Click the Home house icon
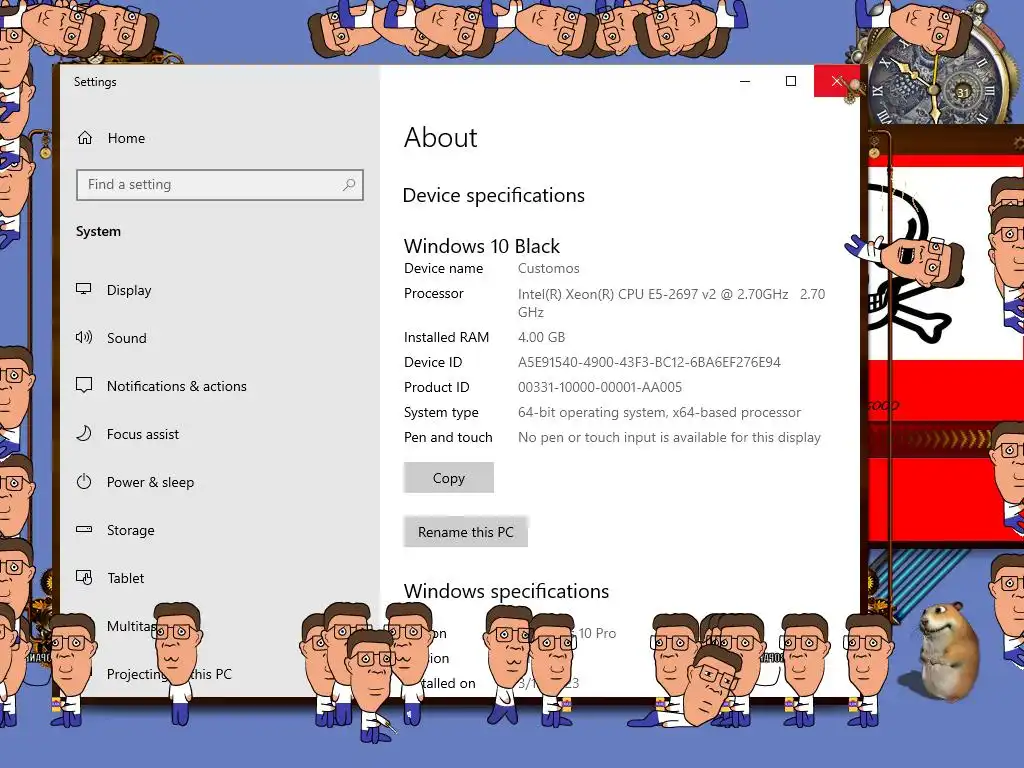 coord(85,138)
